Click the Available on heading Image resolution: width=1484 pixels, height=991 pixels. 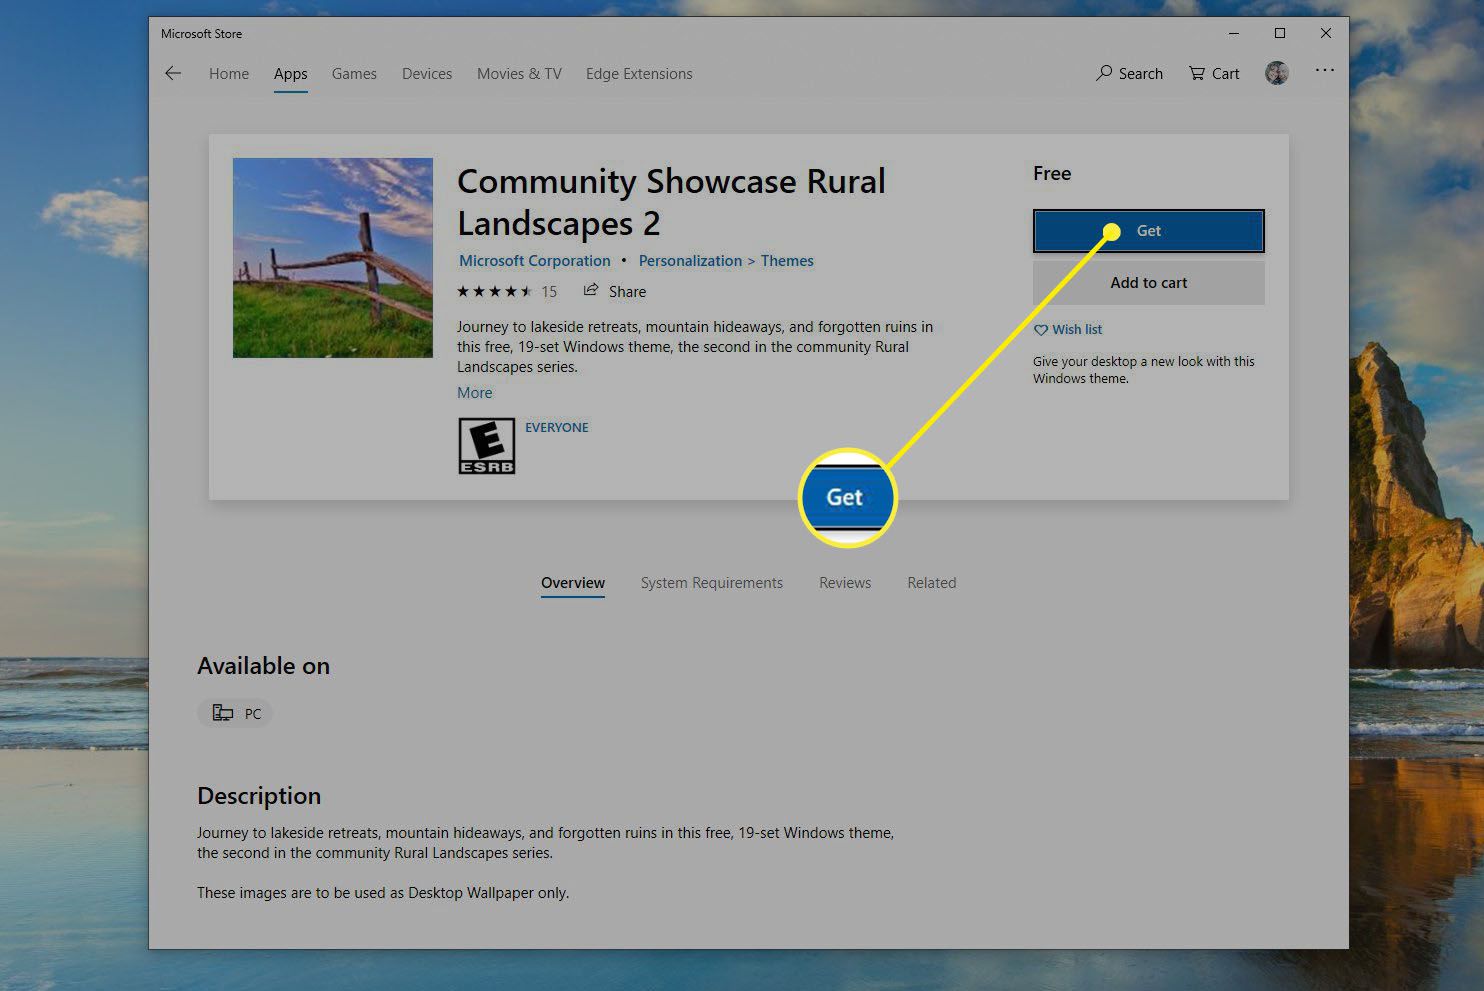[x=263, y=666]
